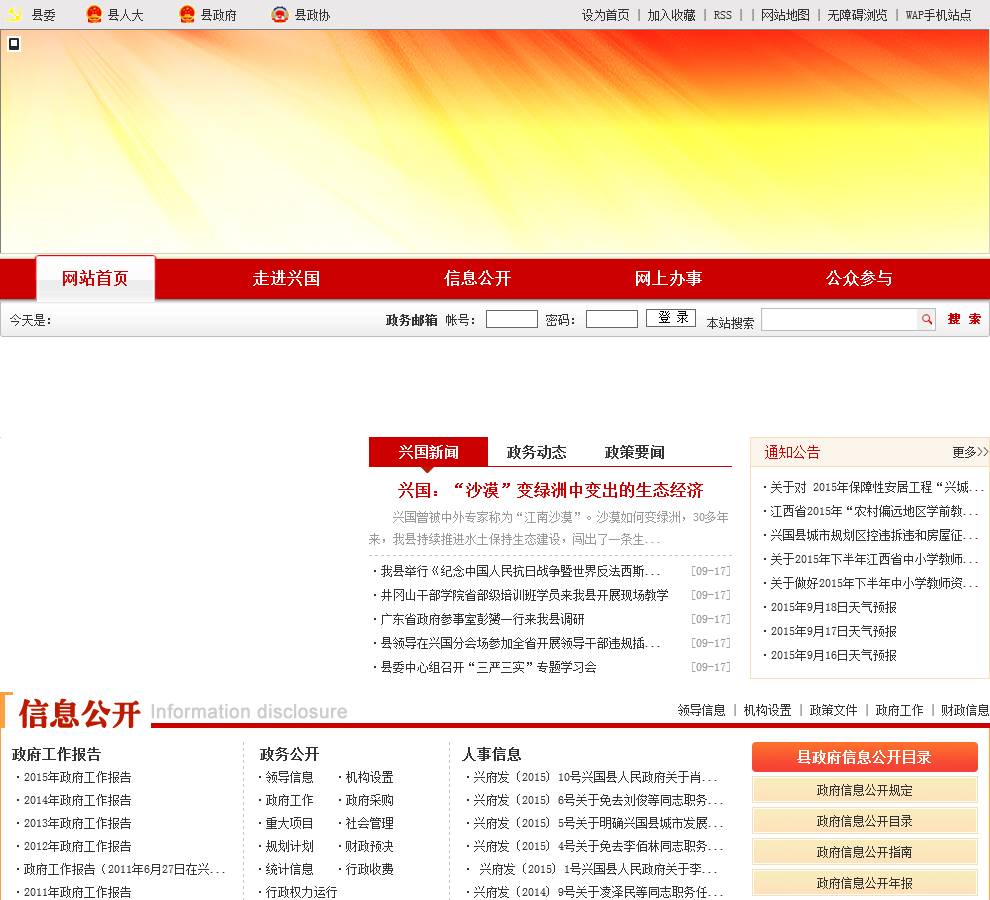Click the red 搜索 button
Screen dimensions: 990x900
point(964,319)
